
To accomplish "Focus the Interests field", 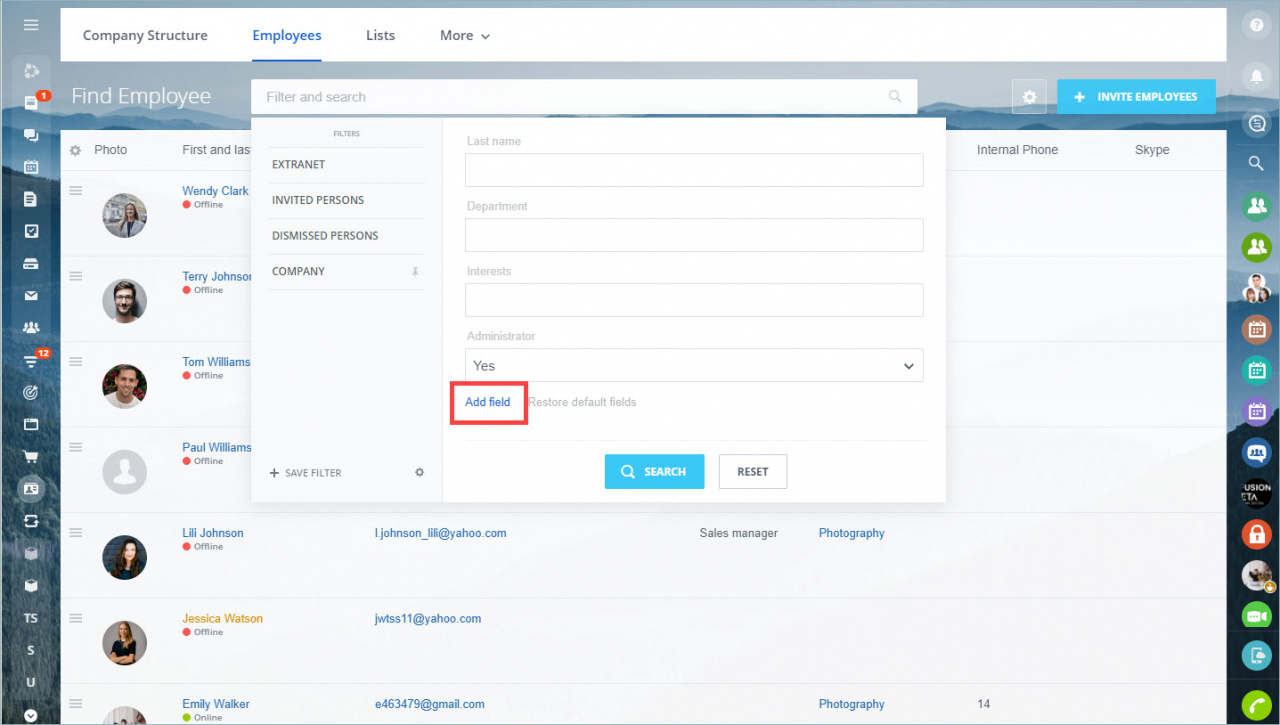I will point(694,300).
